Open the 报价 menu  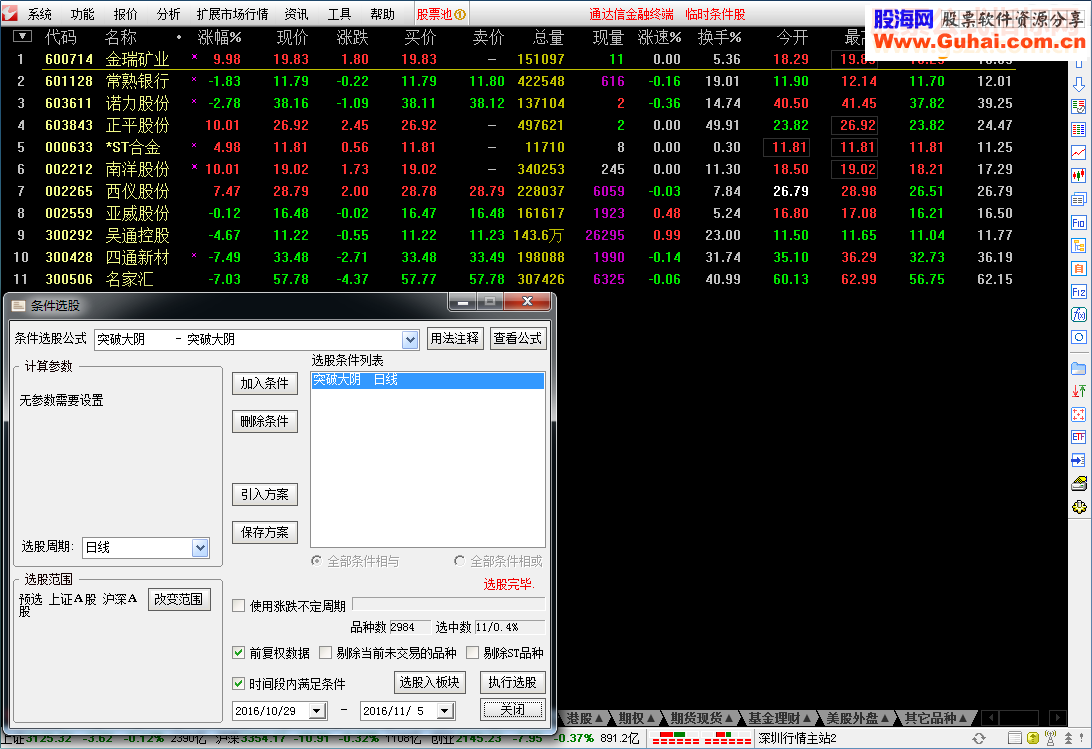tap(125, 14)
